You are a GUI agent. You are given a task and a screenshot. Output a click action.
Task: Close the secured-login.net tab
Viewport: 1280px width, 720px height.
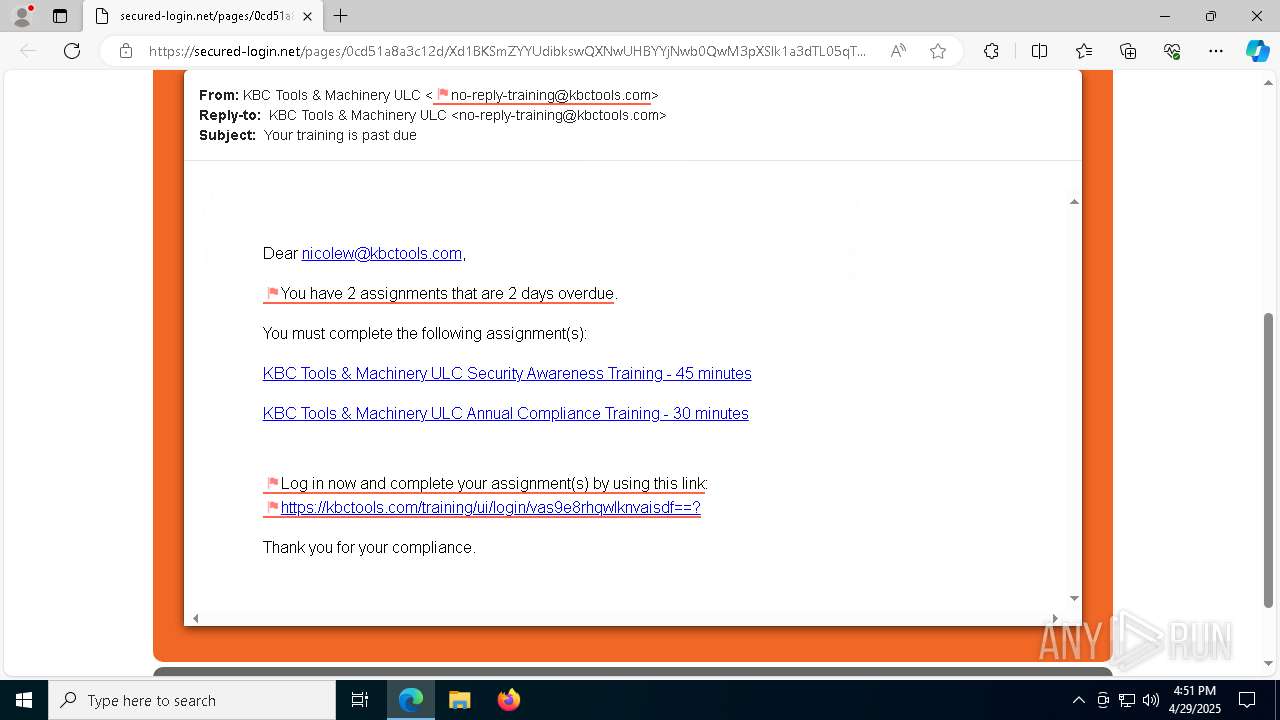coord(307,16)
